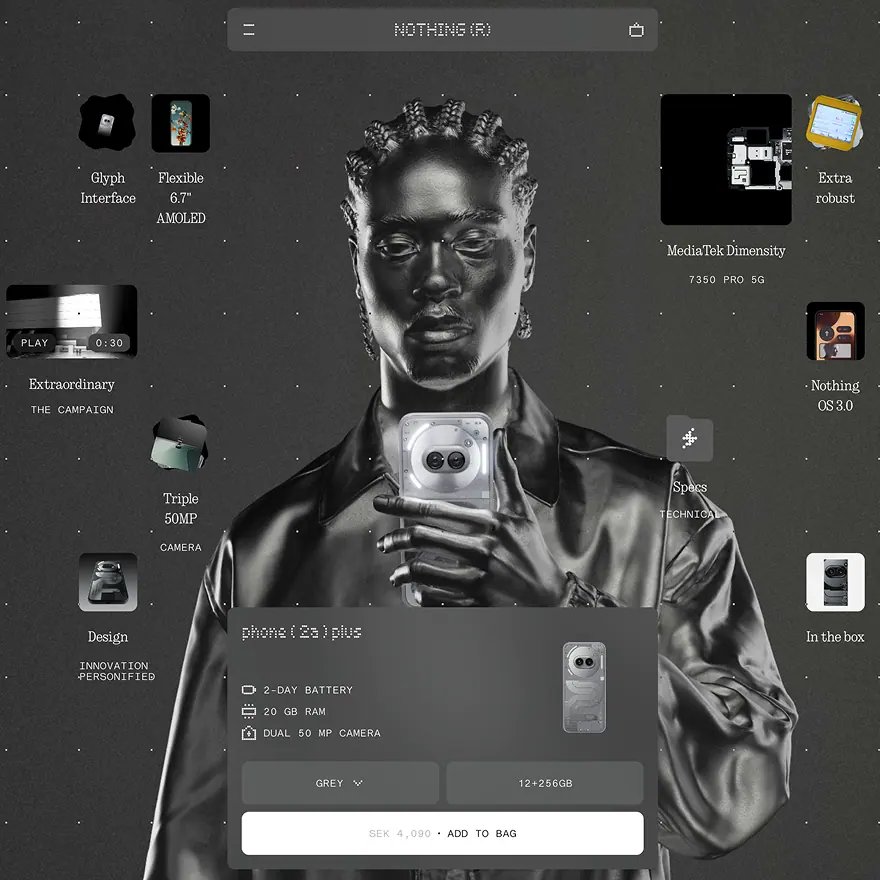Viewport: 880px width, 880px height.
Task: Click the '20 GB RAM' text
Action: point(295,712)
